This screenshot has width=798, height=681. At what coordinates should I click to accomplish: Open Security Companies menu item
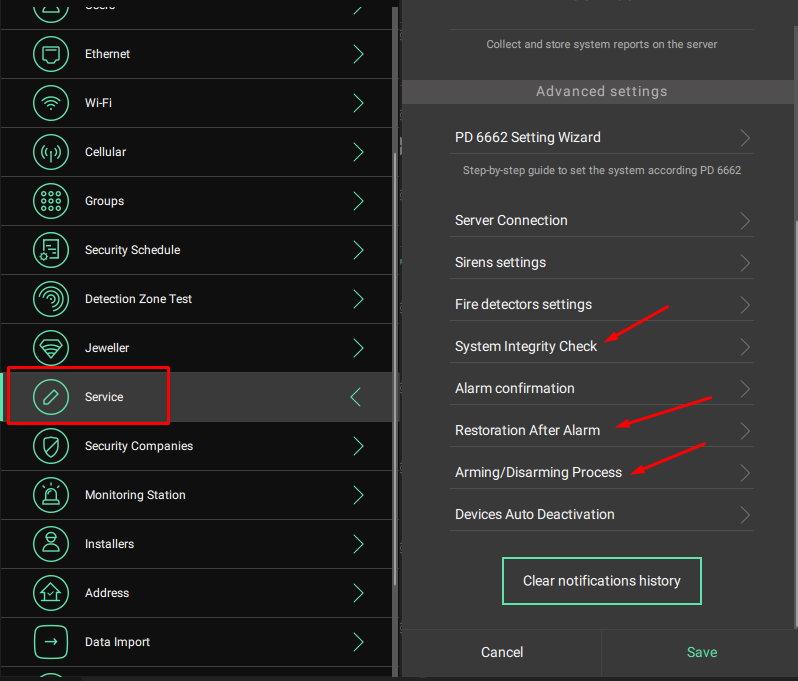point(196,446)
